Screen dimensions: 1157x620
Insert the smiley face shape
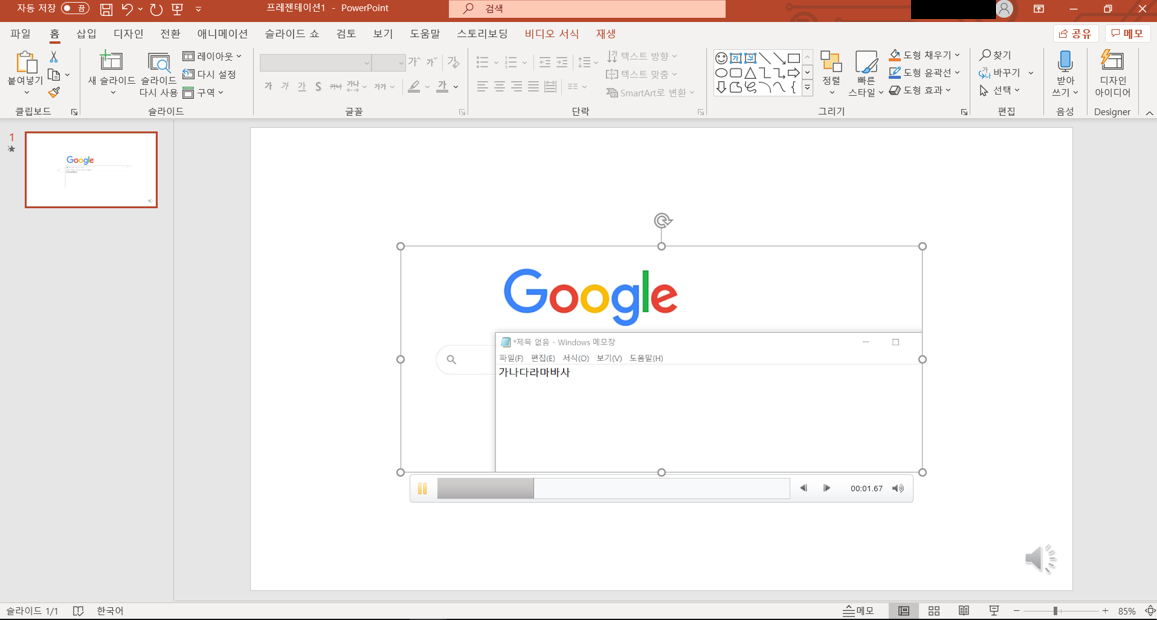722,58
